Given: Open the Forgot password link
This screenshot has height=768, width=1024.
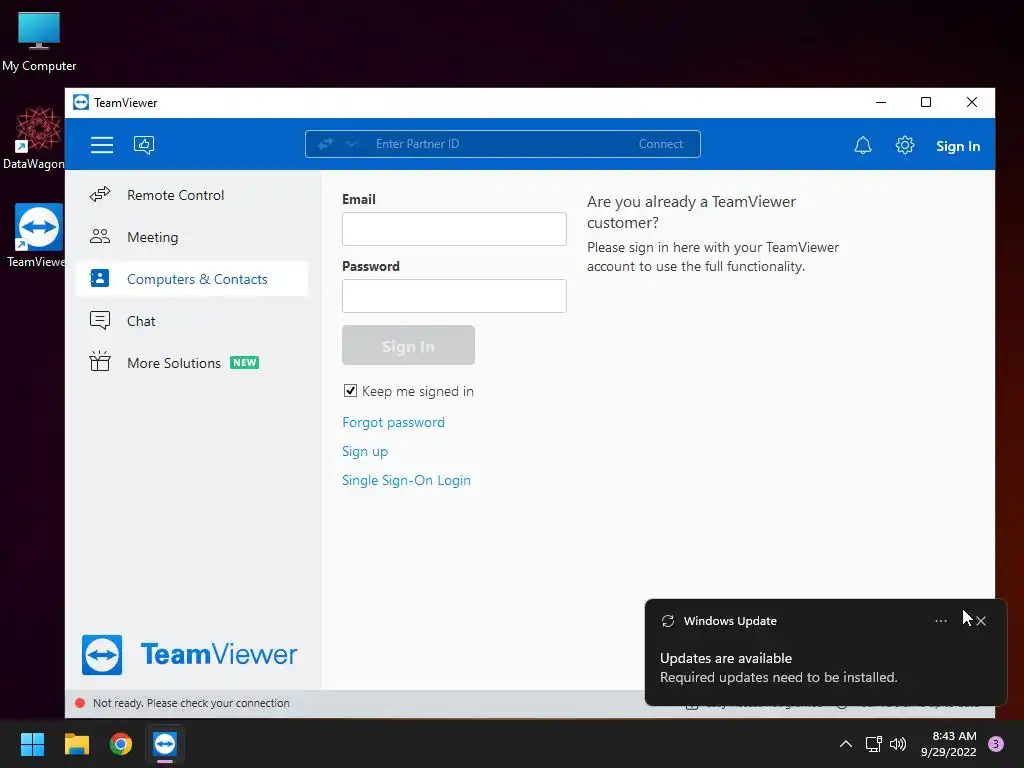Looking at the screenshot, I should tap(393, 423).
